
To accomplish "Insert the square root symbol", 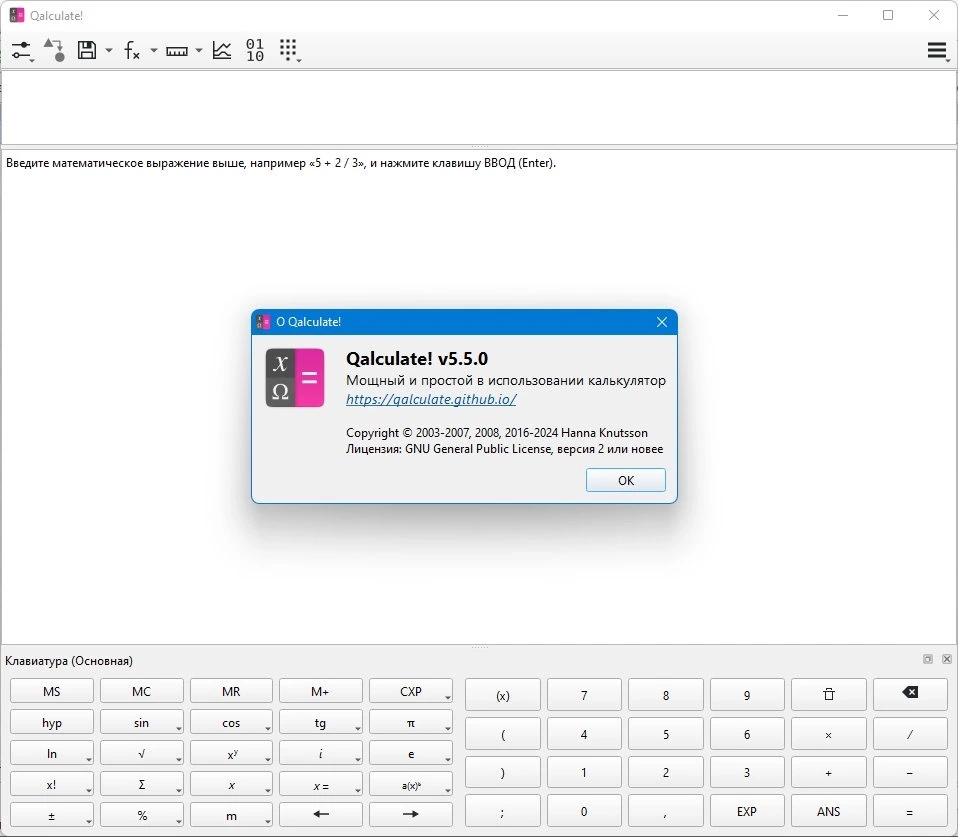I will coord(141,753).
